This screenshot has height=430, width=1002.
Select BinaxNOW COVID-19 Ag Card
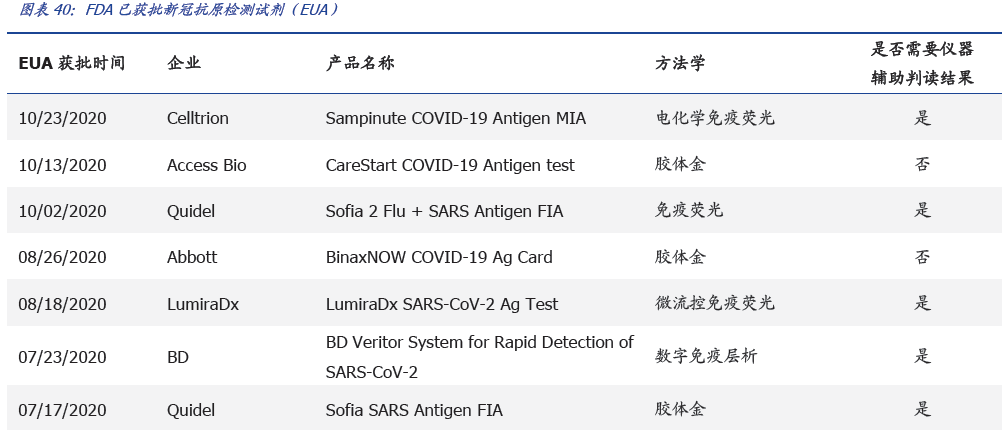439,257
